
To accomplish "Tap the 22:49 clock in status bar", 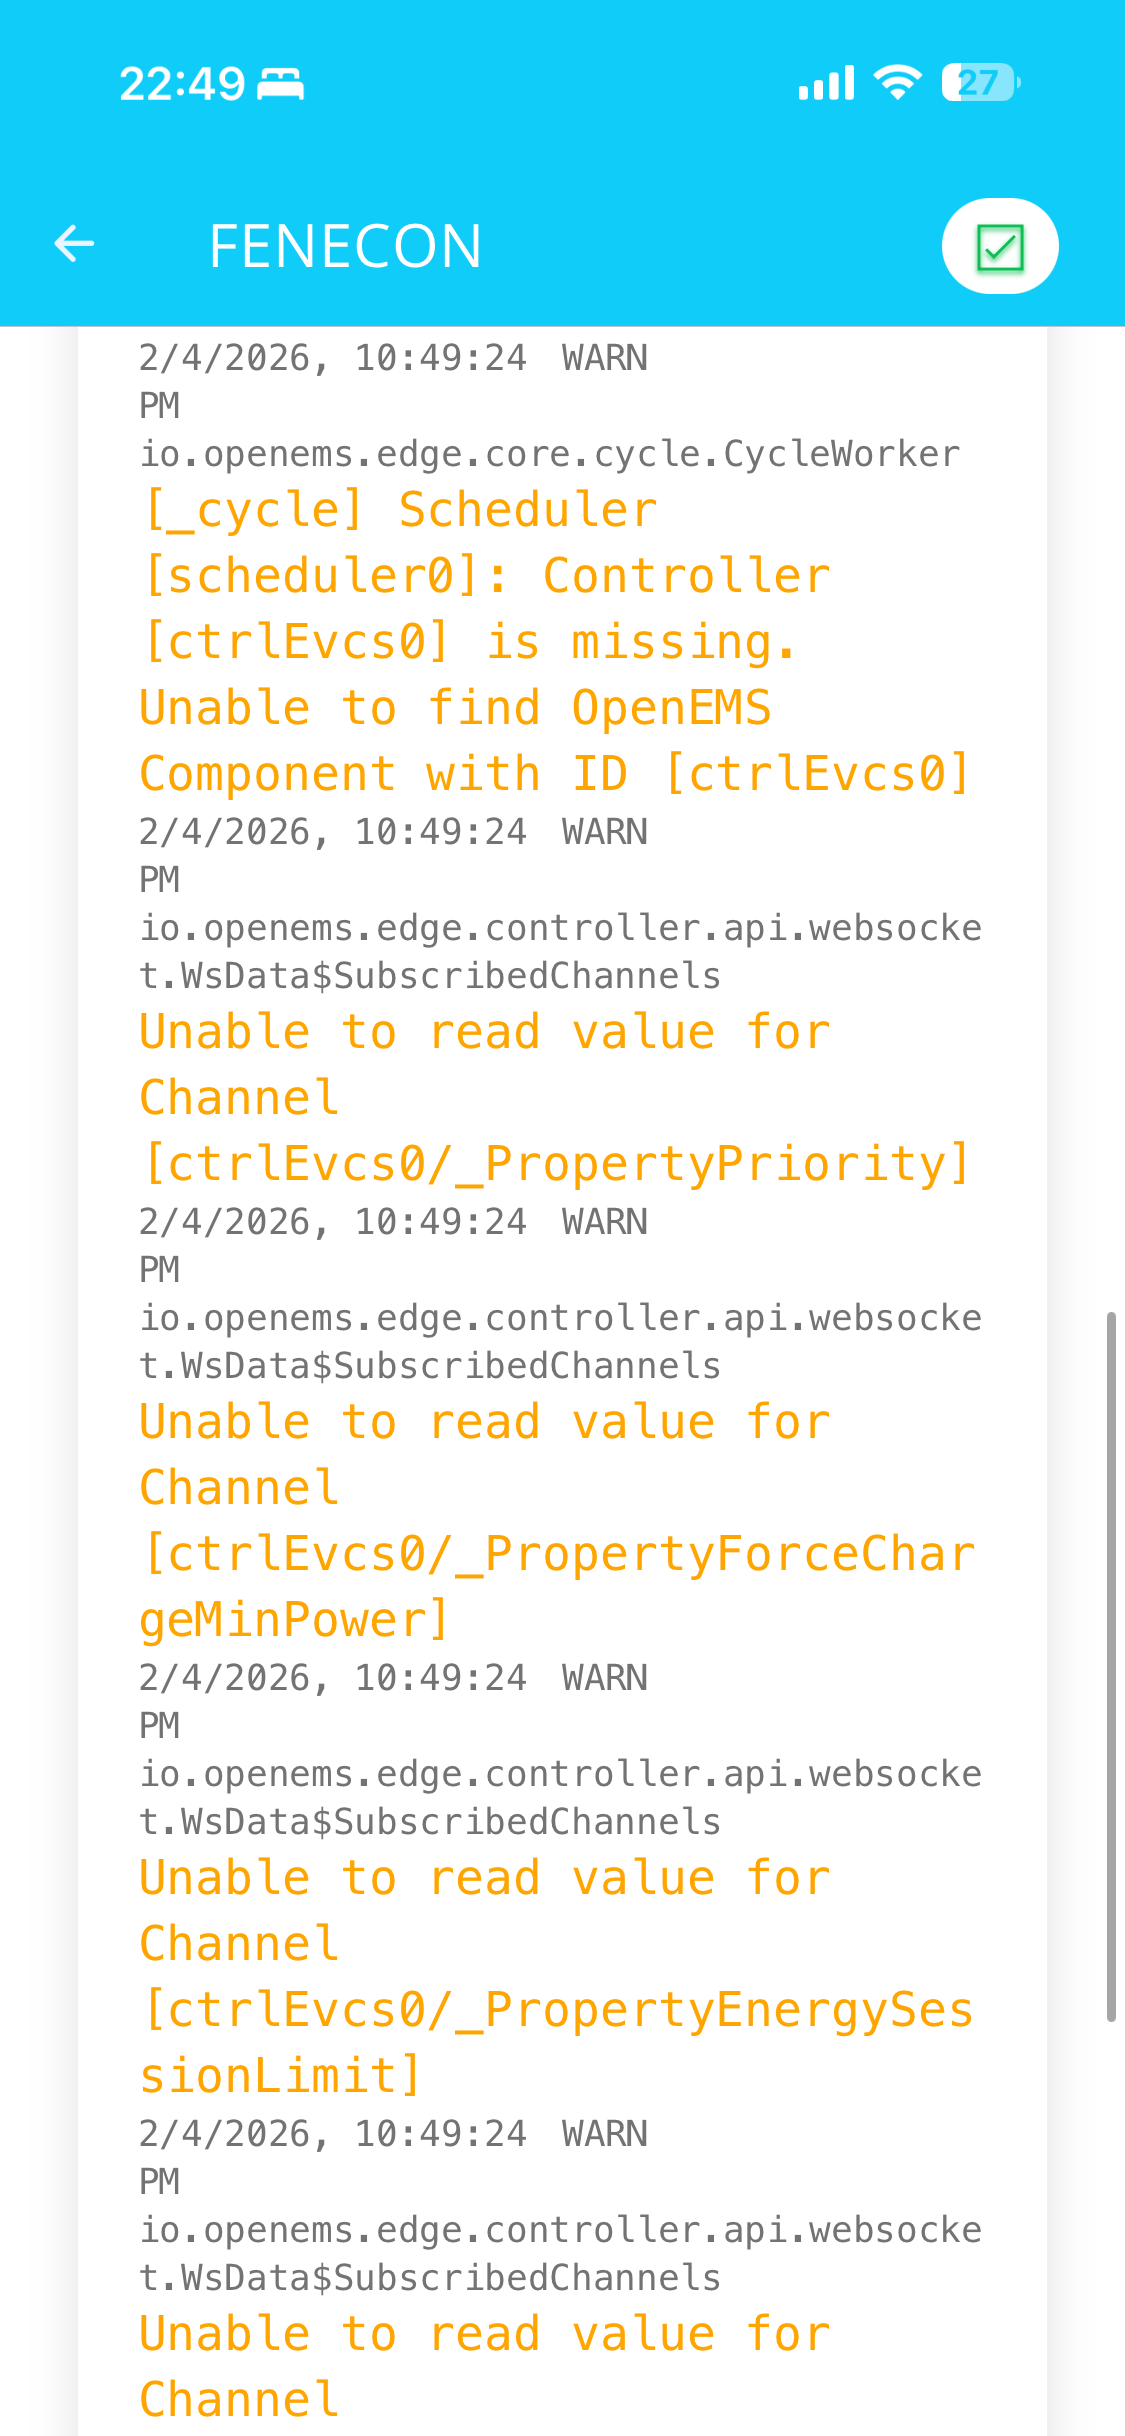I will [182, 84].
